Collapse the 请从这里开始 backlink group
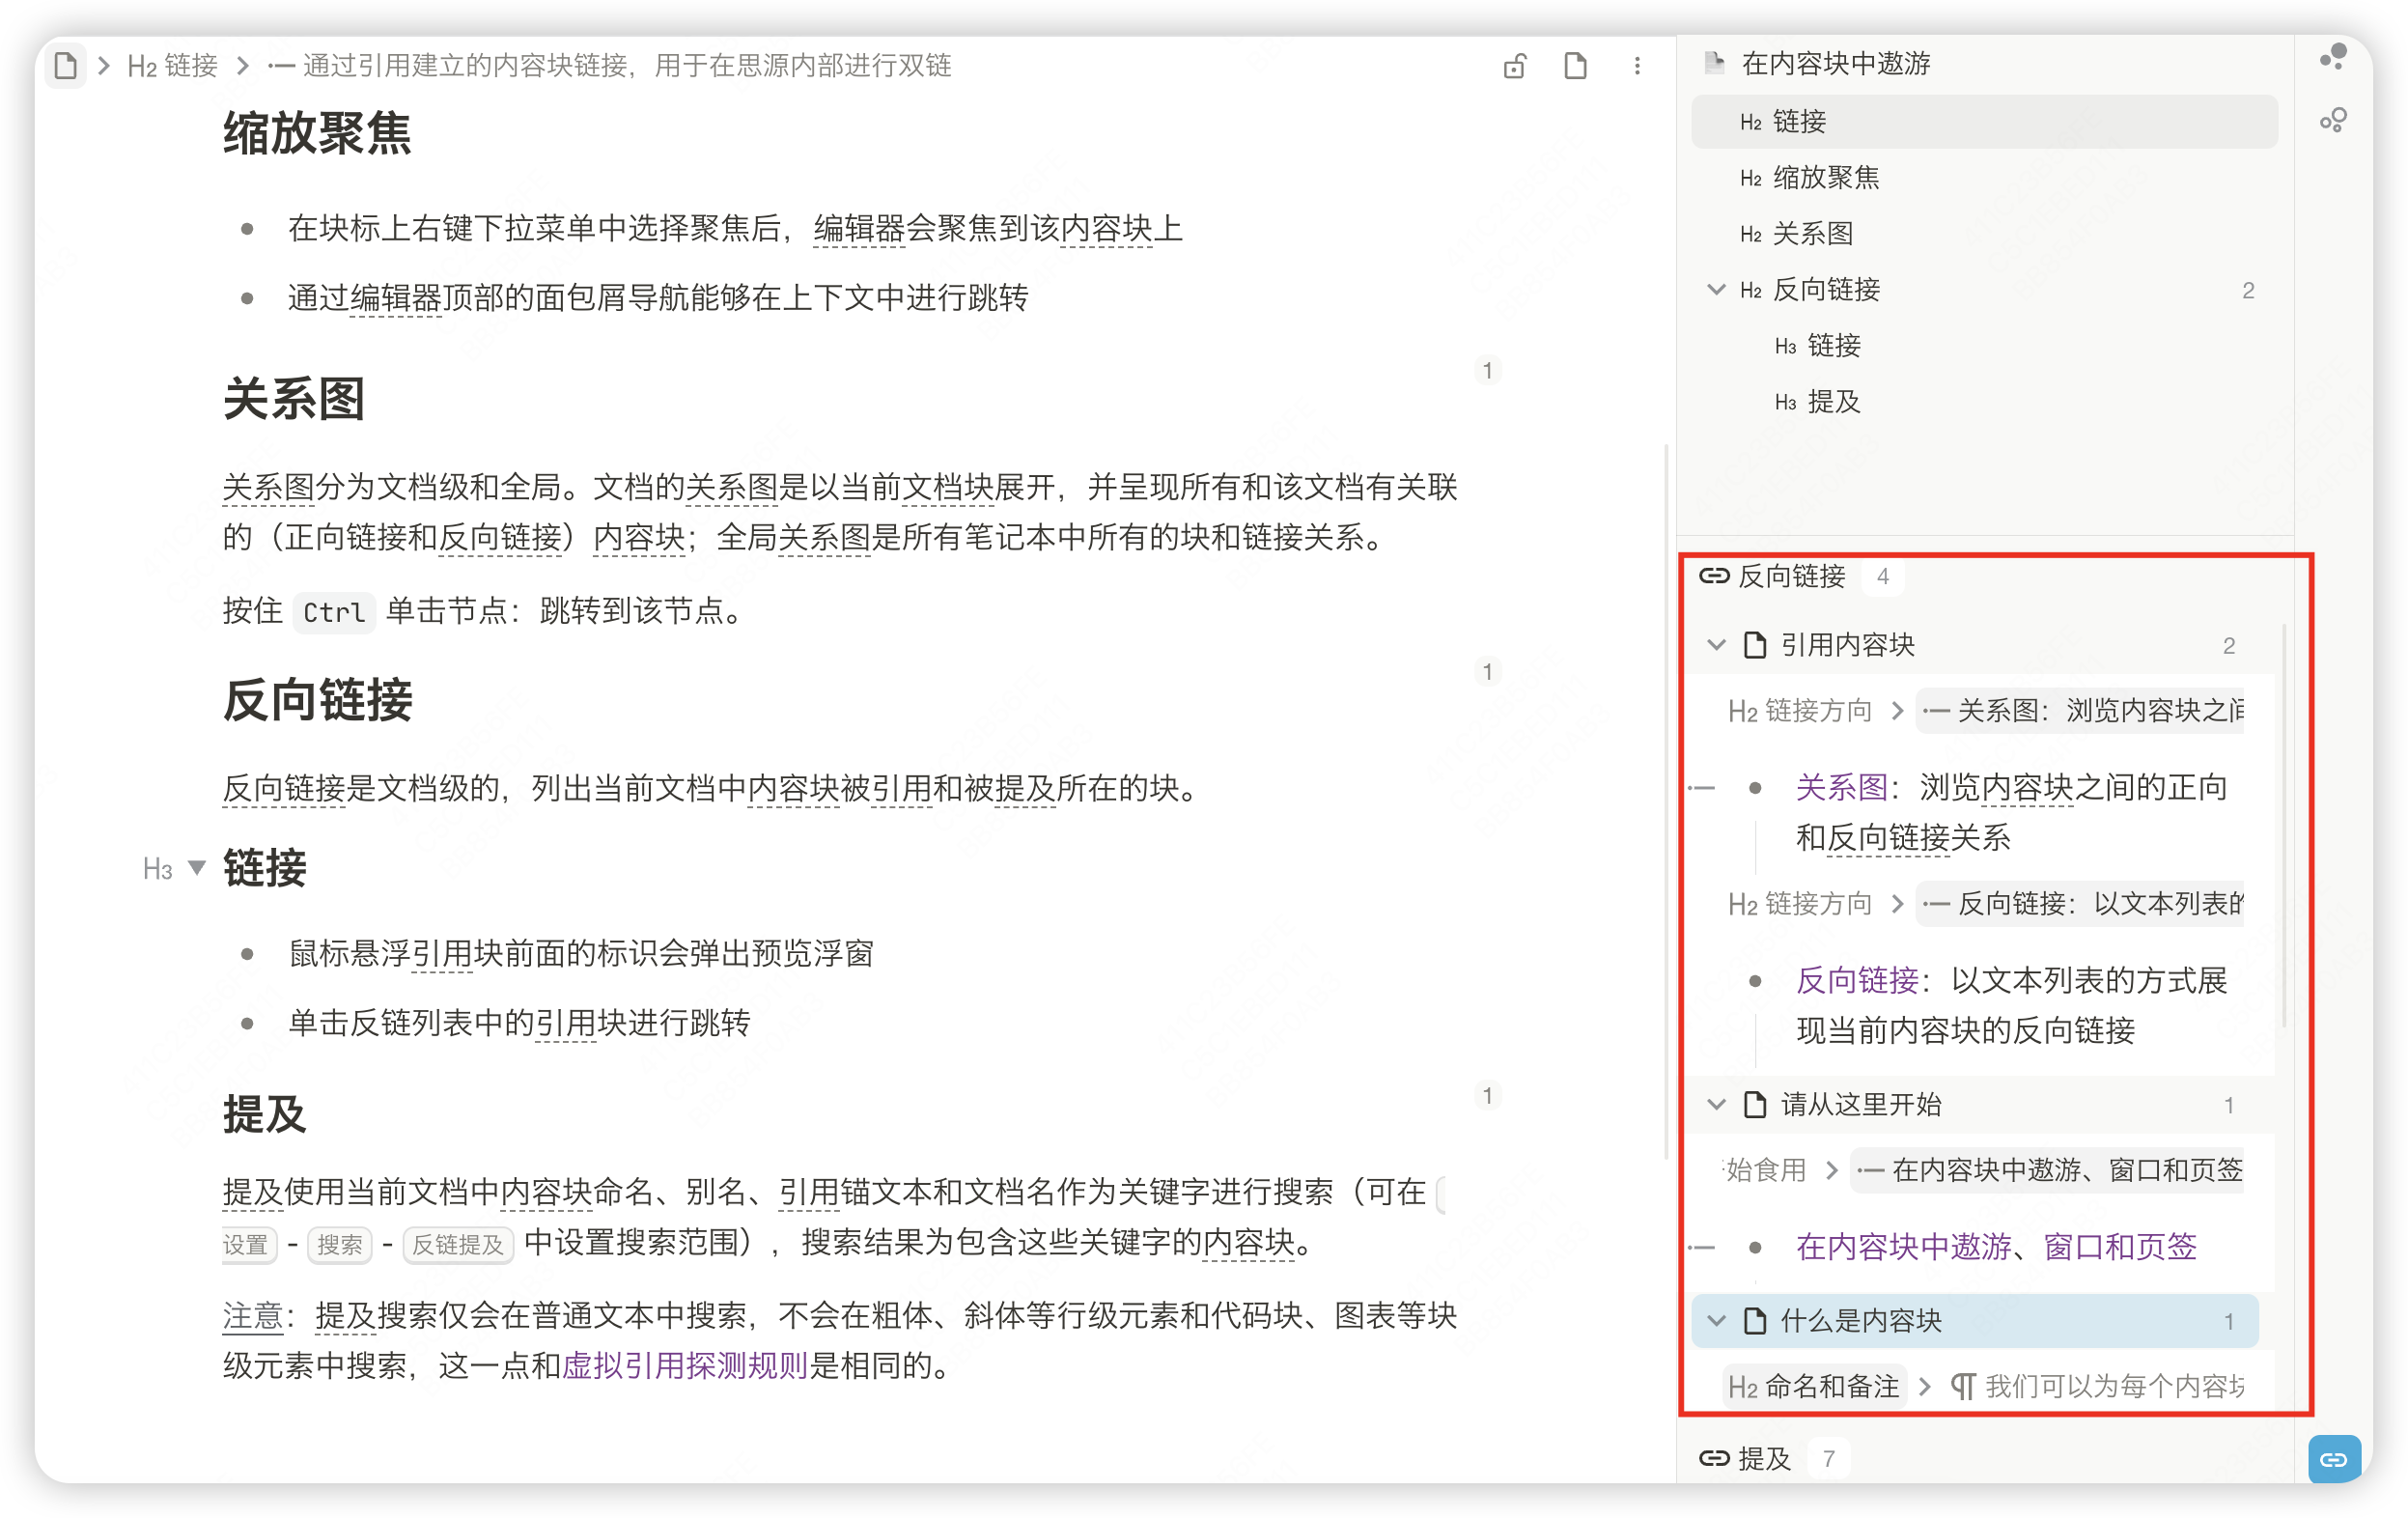This screenshot has height=1518, width=2408. point(1716,1105)
